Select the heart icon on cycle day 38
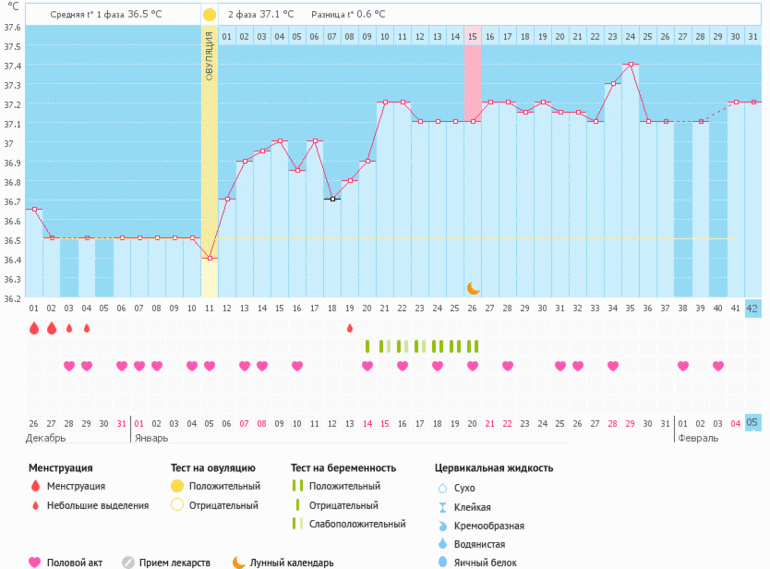Viewport: 770px width, 569px height. click(683, 366)
